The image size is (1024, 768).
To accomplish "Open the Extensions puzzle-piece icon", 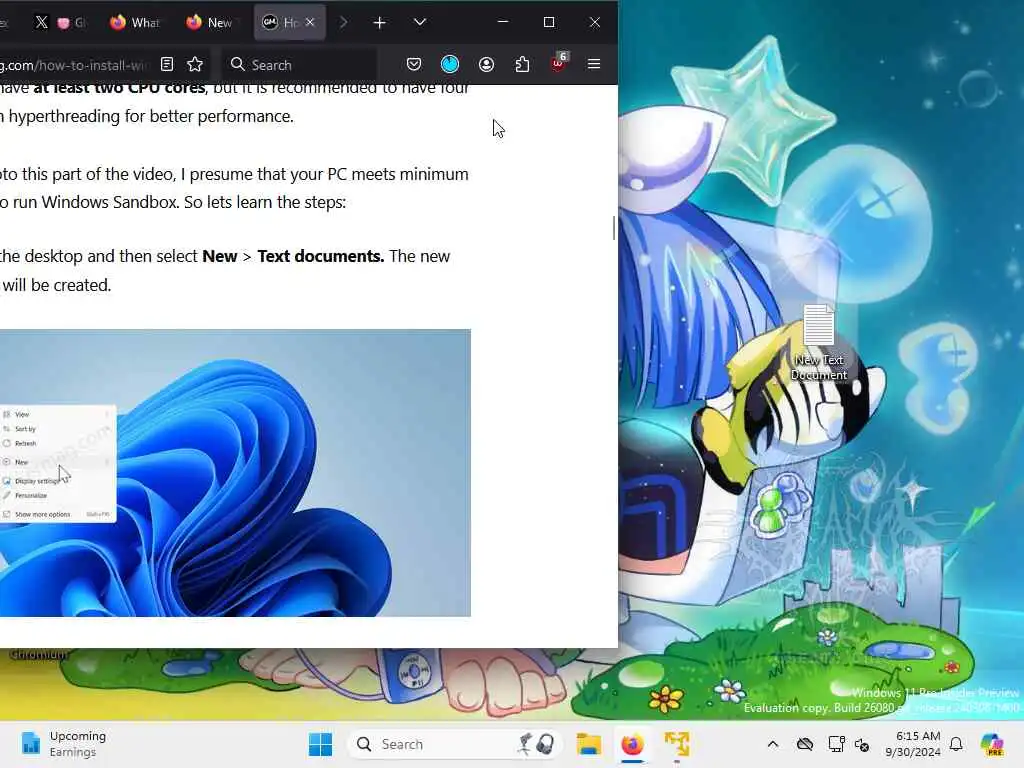I will (x=522, y=64).
